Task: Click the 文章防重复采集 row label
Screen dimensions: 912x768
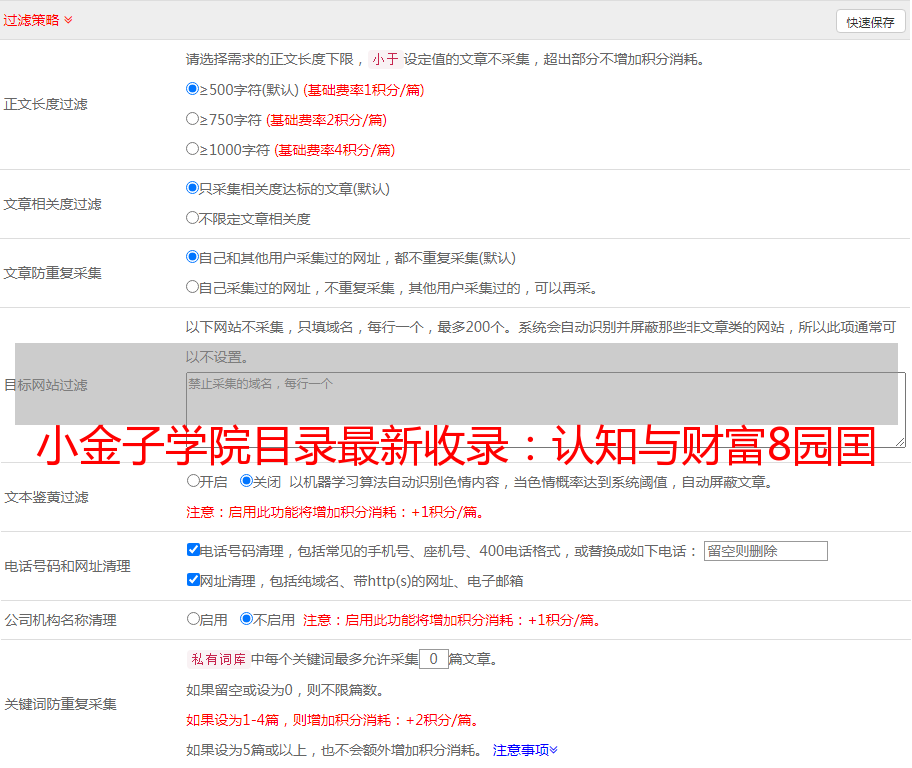Action: click(53, 273)
